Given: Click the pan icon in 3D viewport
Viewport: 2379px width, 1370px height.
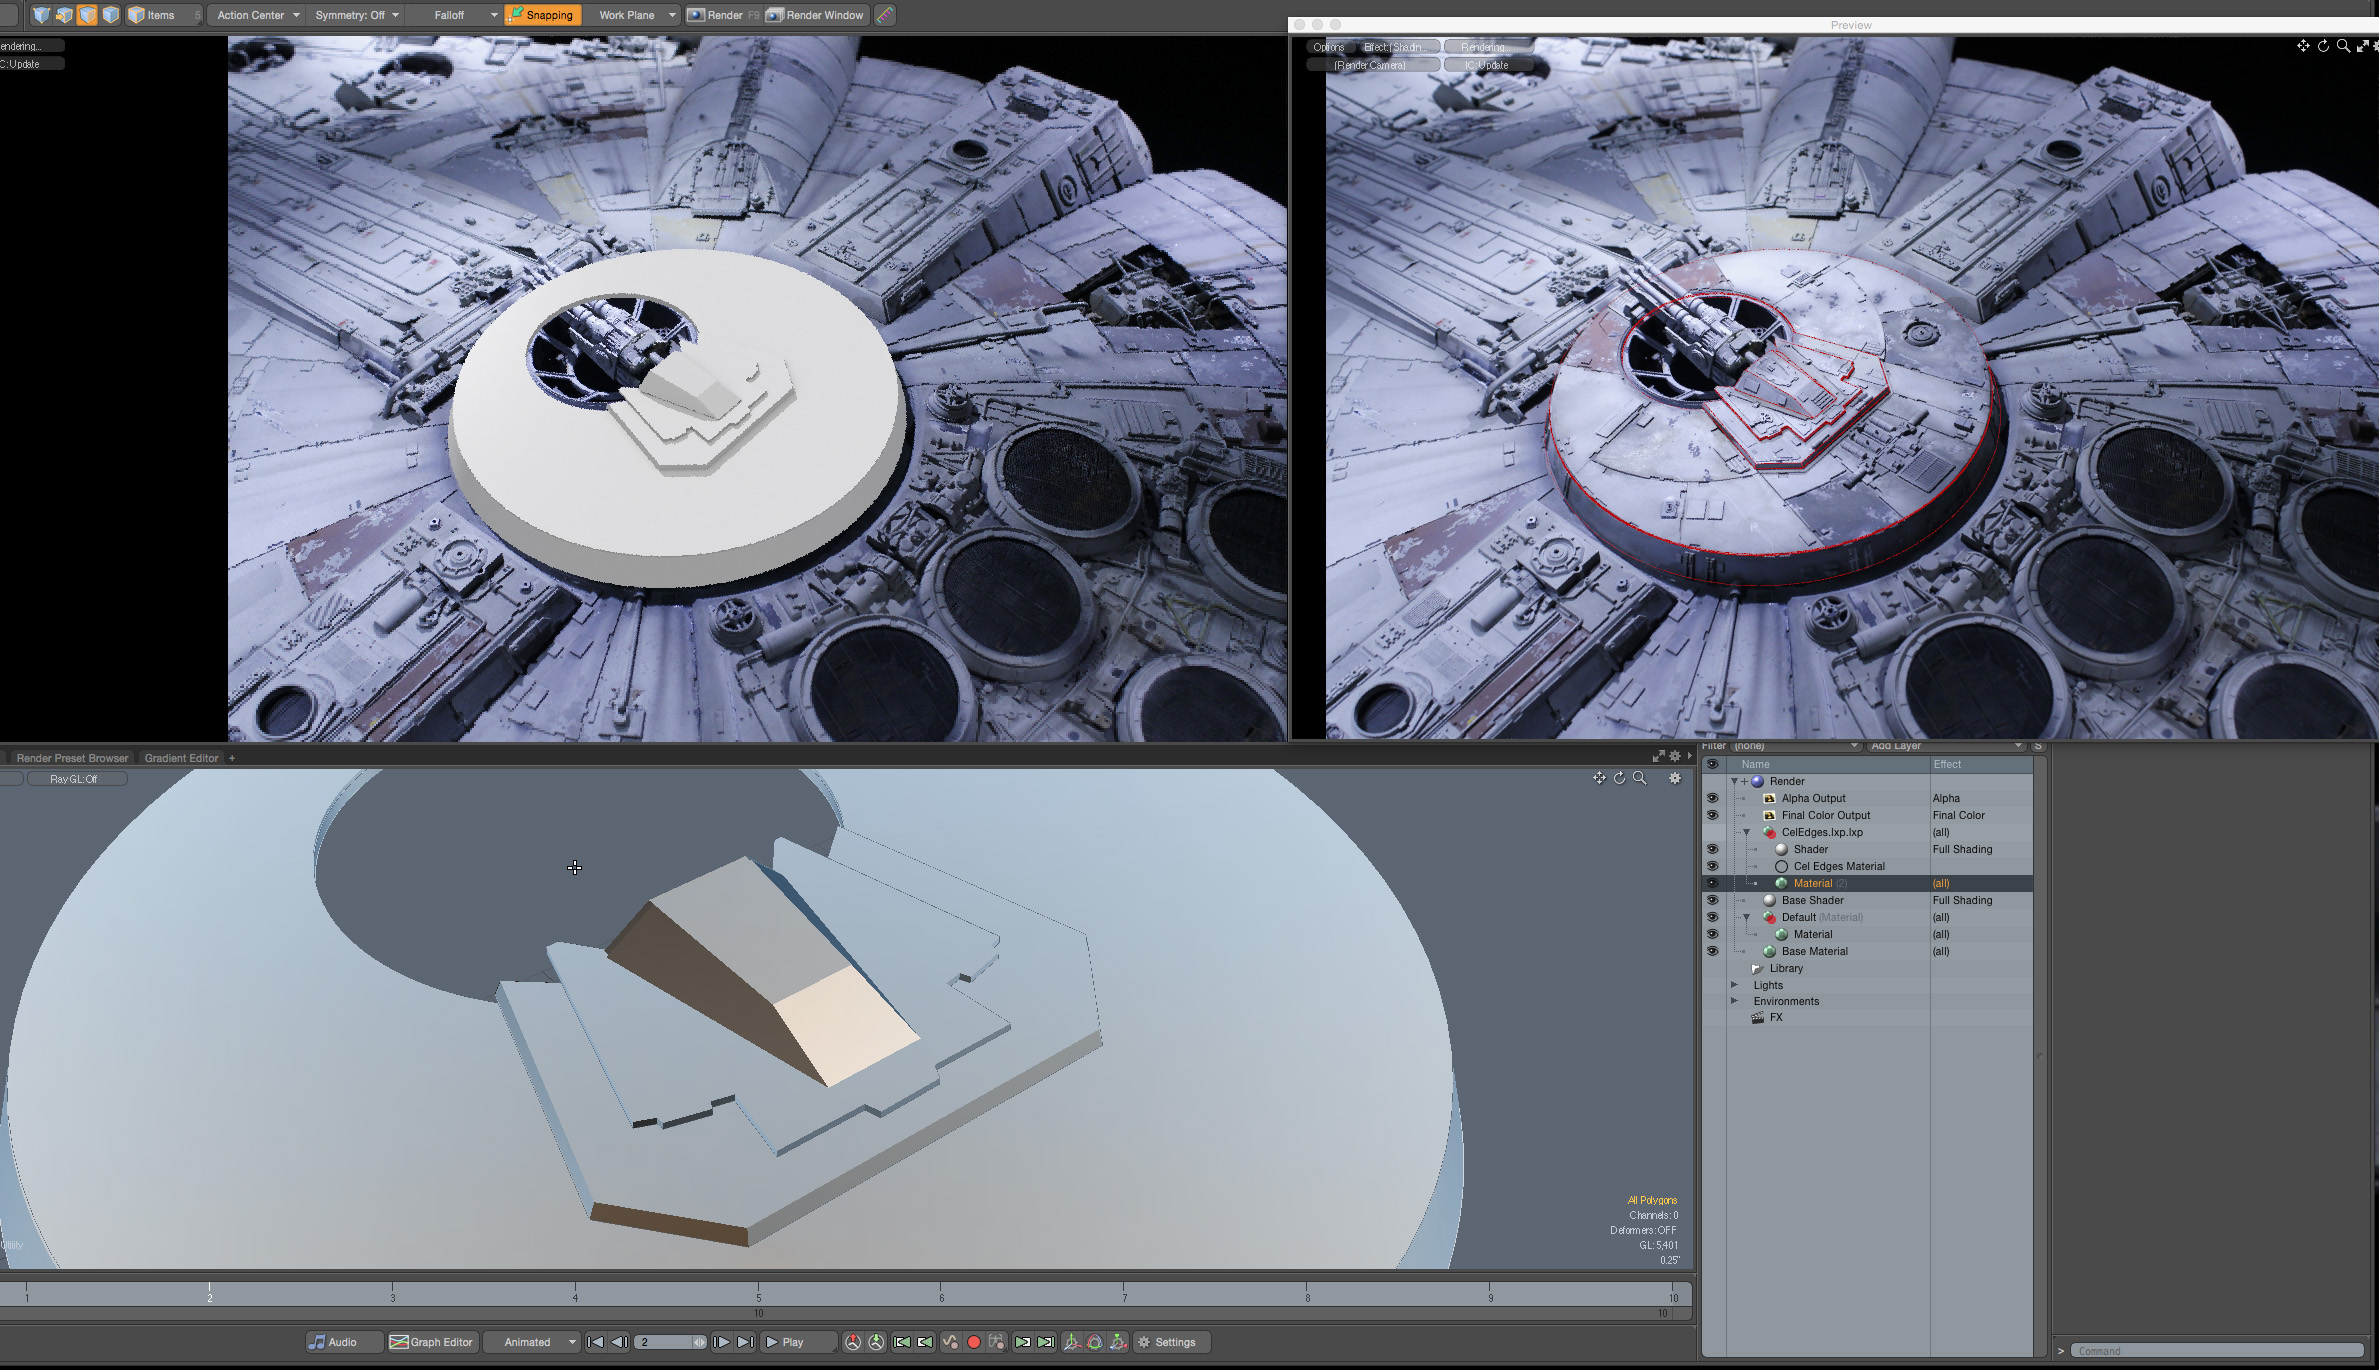Looking at the screenshot, I should (x=1599, y=778).
